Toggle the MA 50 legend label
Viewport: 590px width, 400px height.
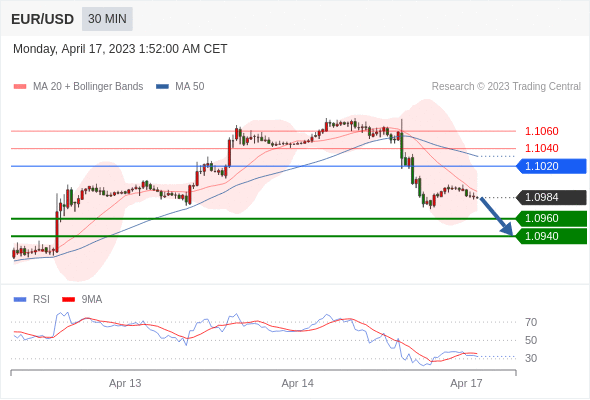tap(190, 87)
